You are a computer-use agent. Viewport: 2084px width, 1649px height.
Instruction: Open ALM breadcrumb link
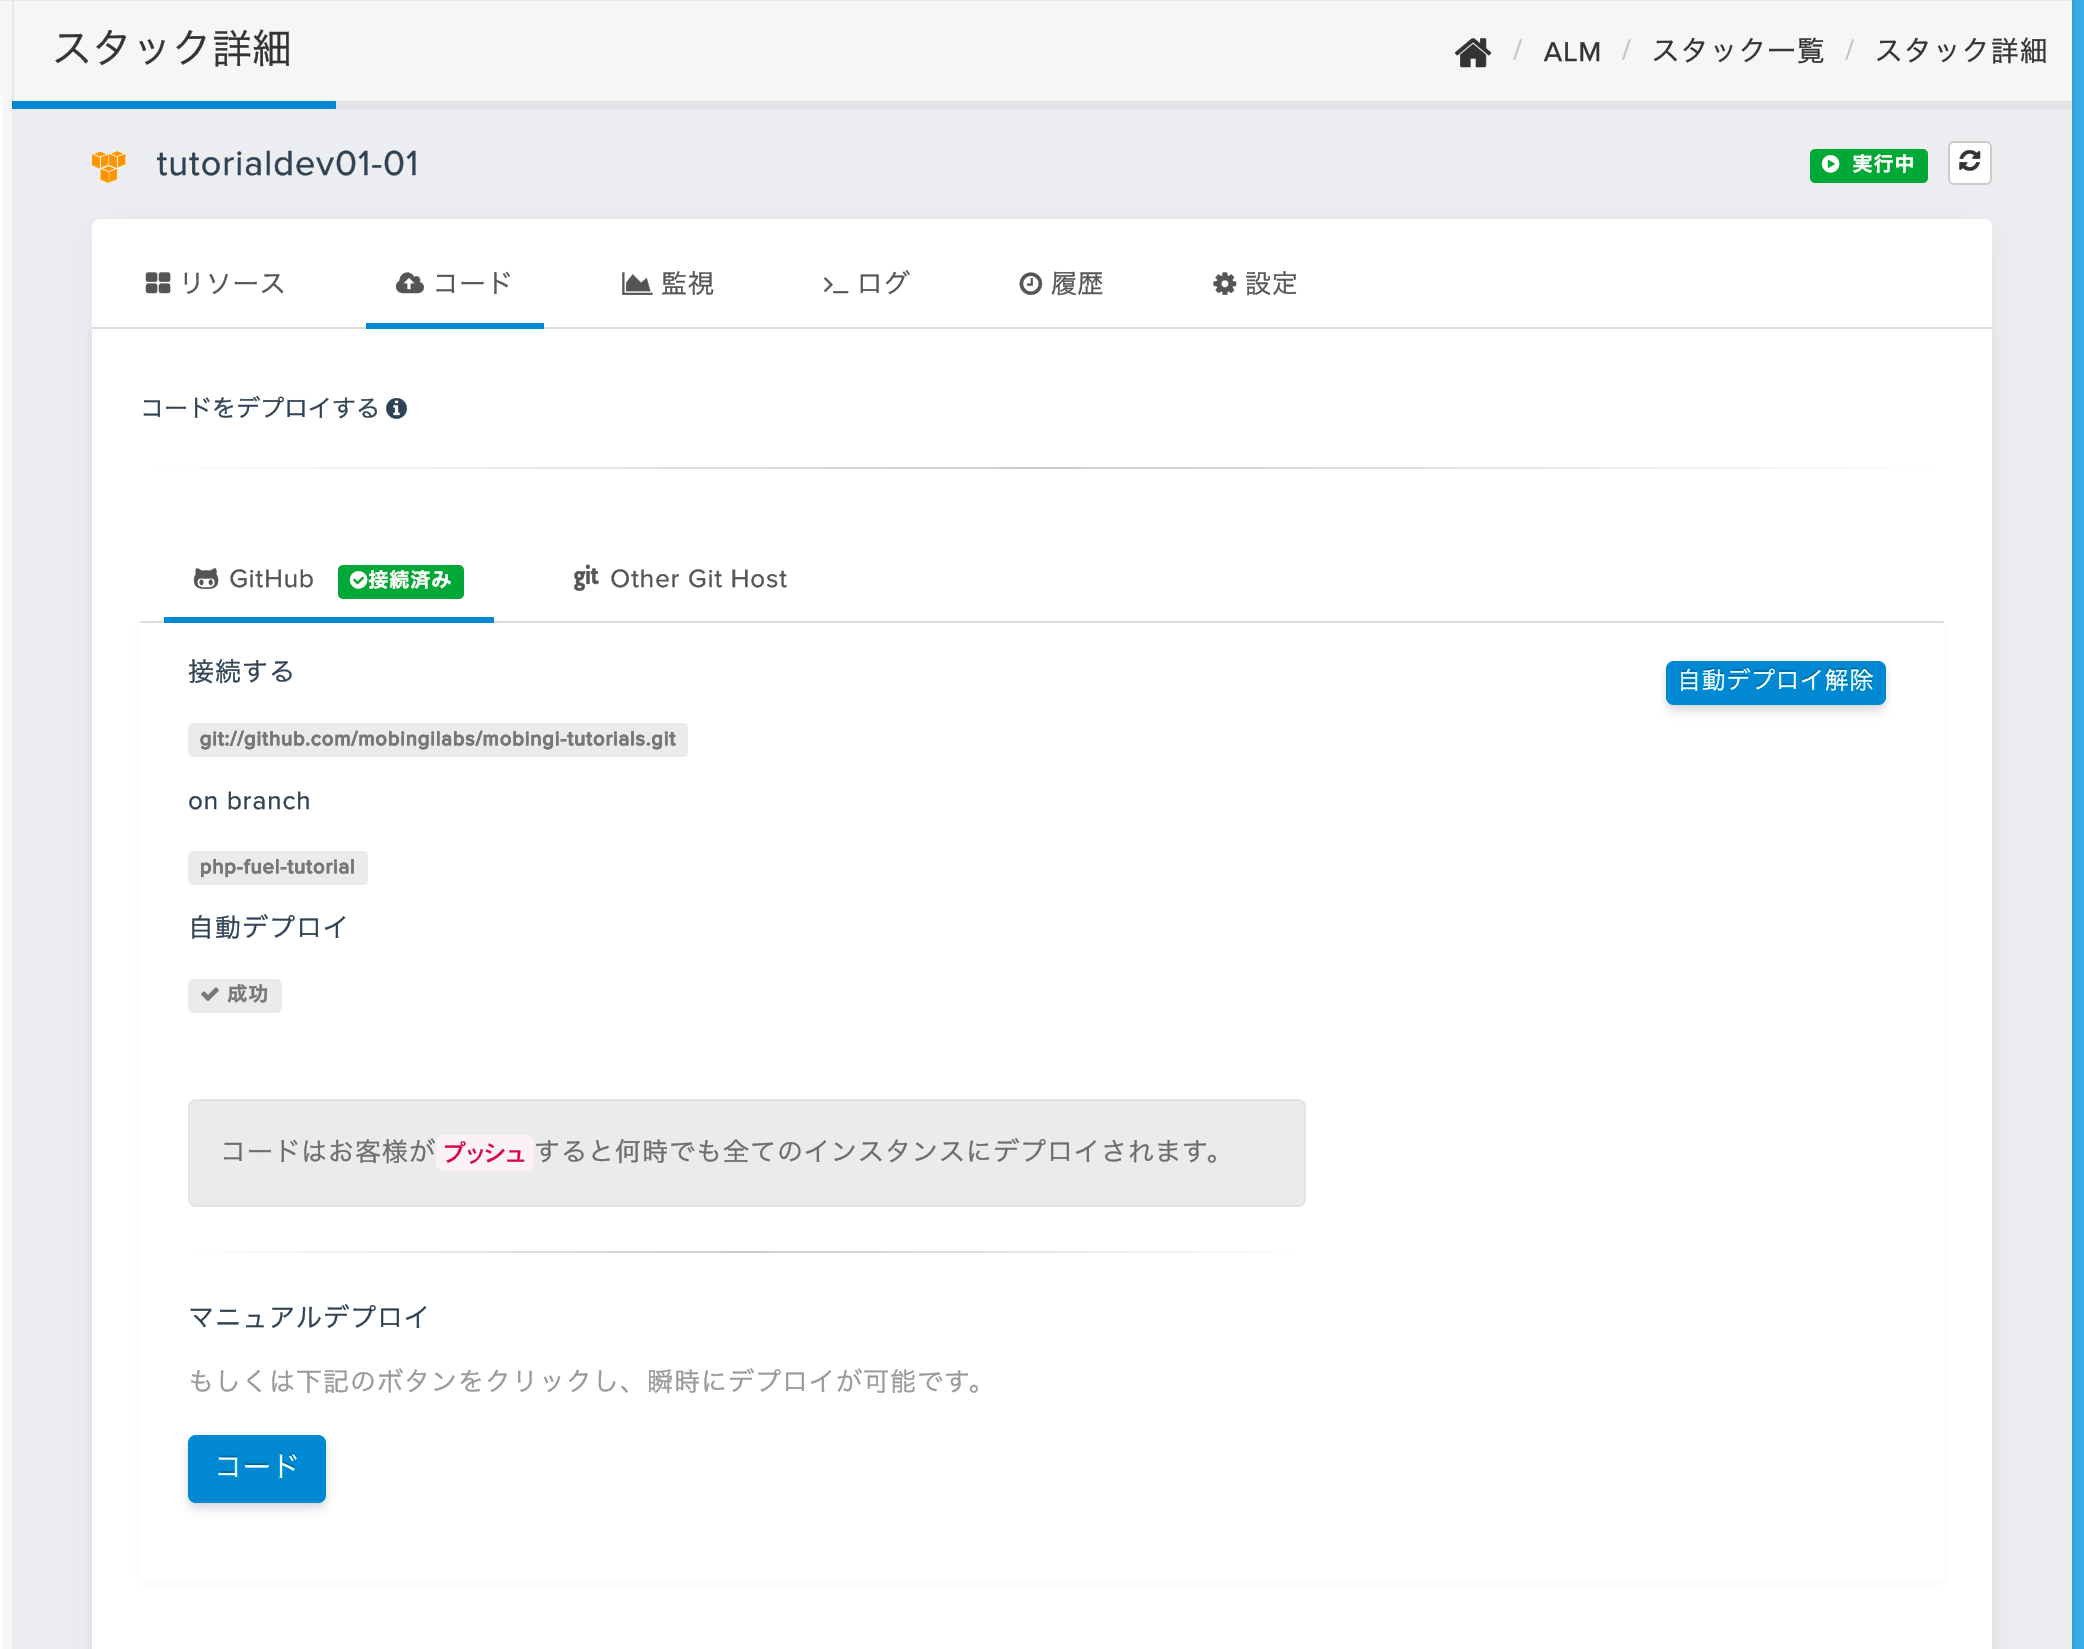click(1571, 51)
